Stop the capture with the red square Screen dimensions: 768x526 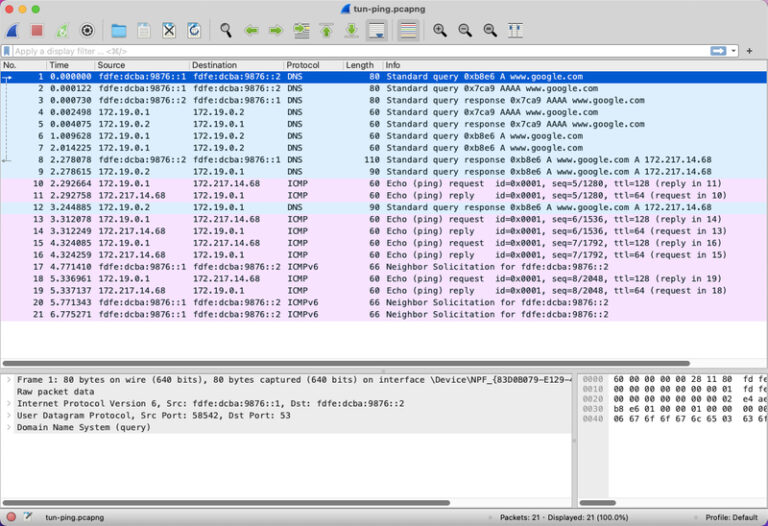(x=37, y=31)
